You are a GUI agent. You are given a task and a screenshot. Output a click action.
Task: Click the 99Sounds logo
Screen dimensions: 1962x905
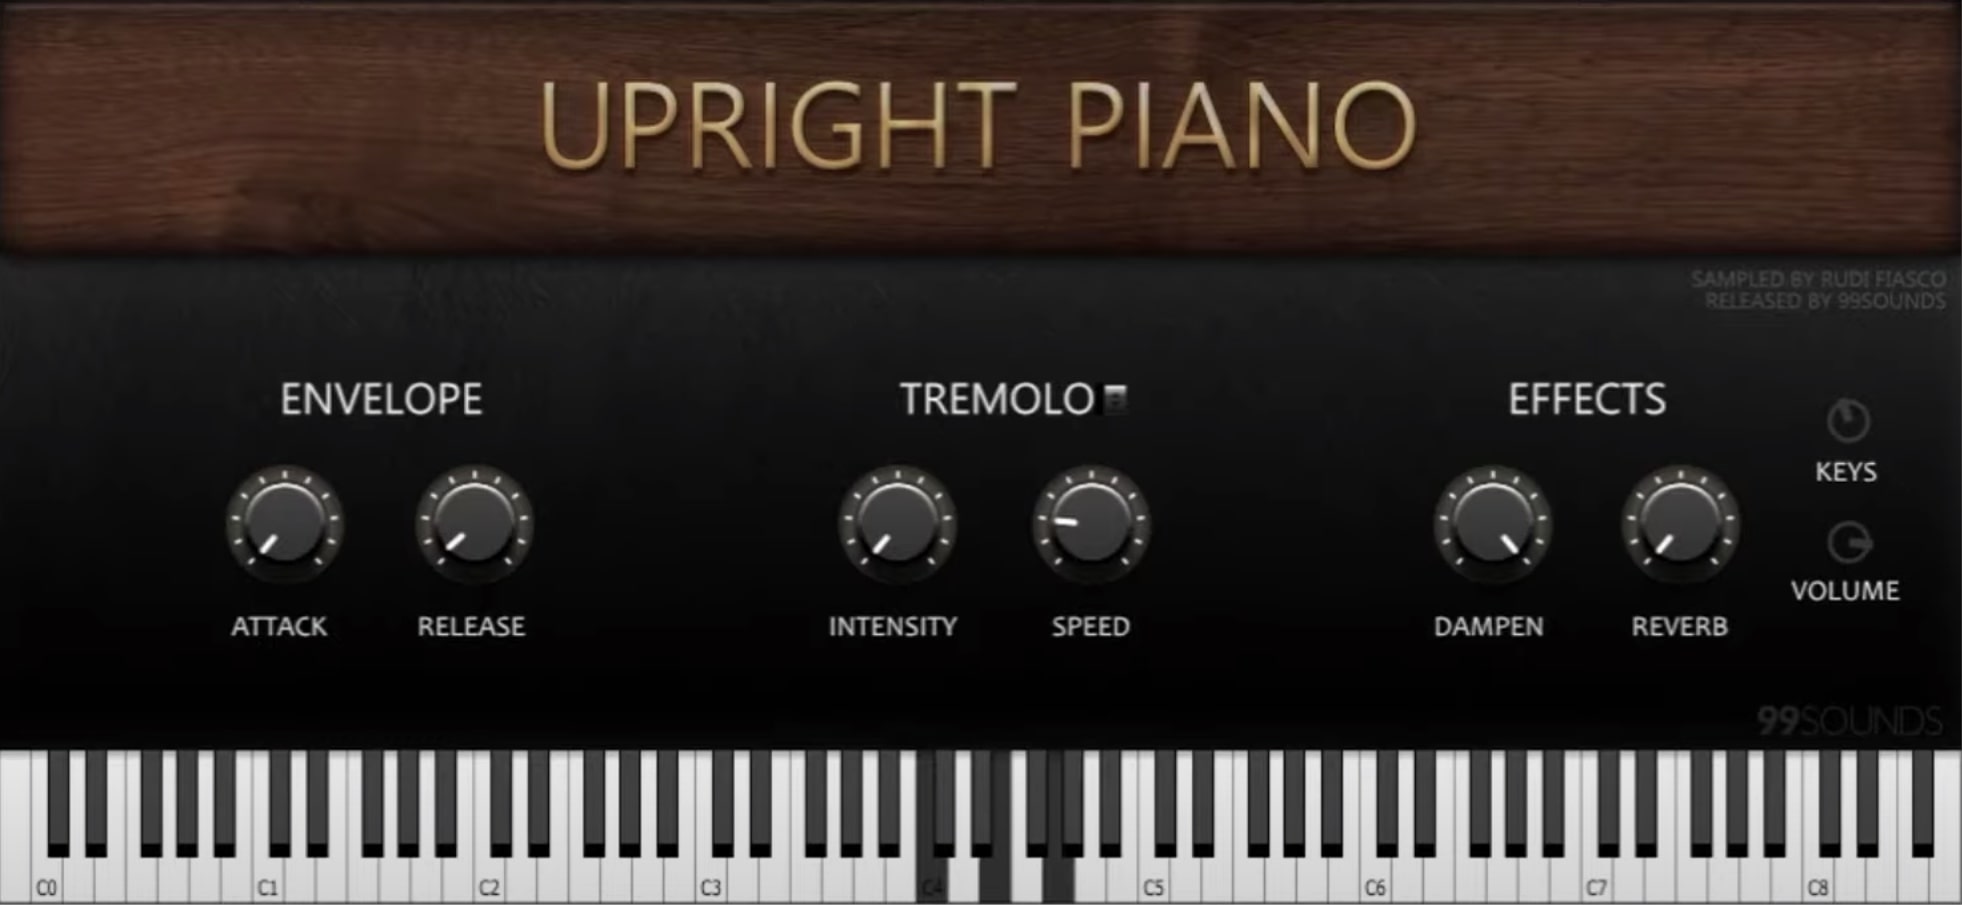tap(1849, 721)
